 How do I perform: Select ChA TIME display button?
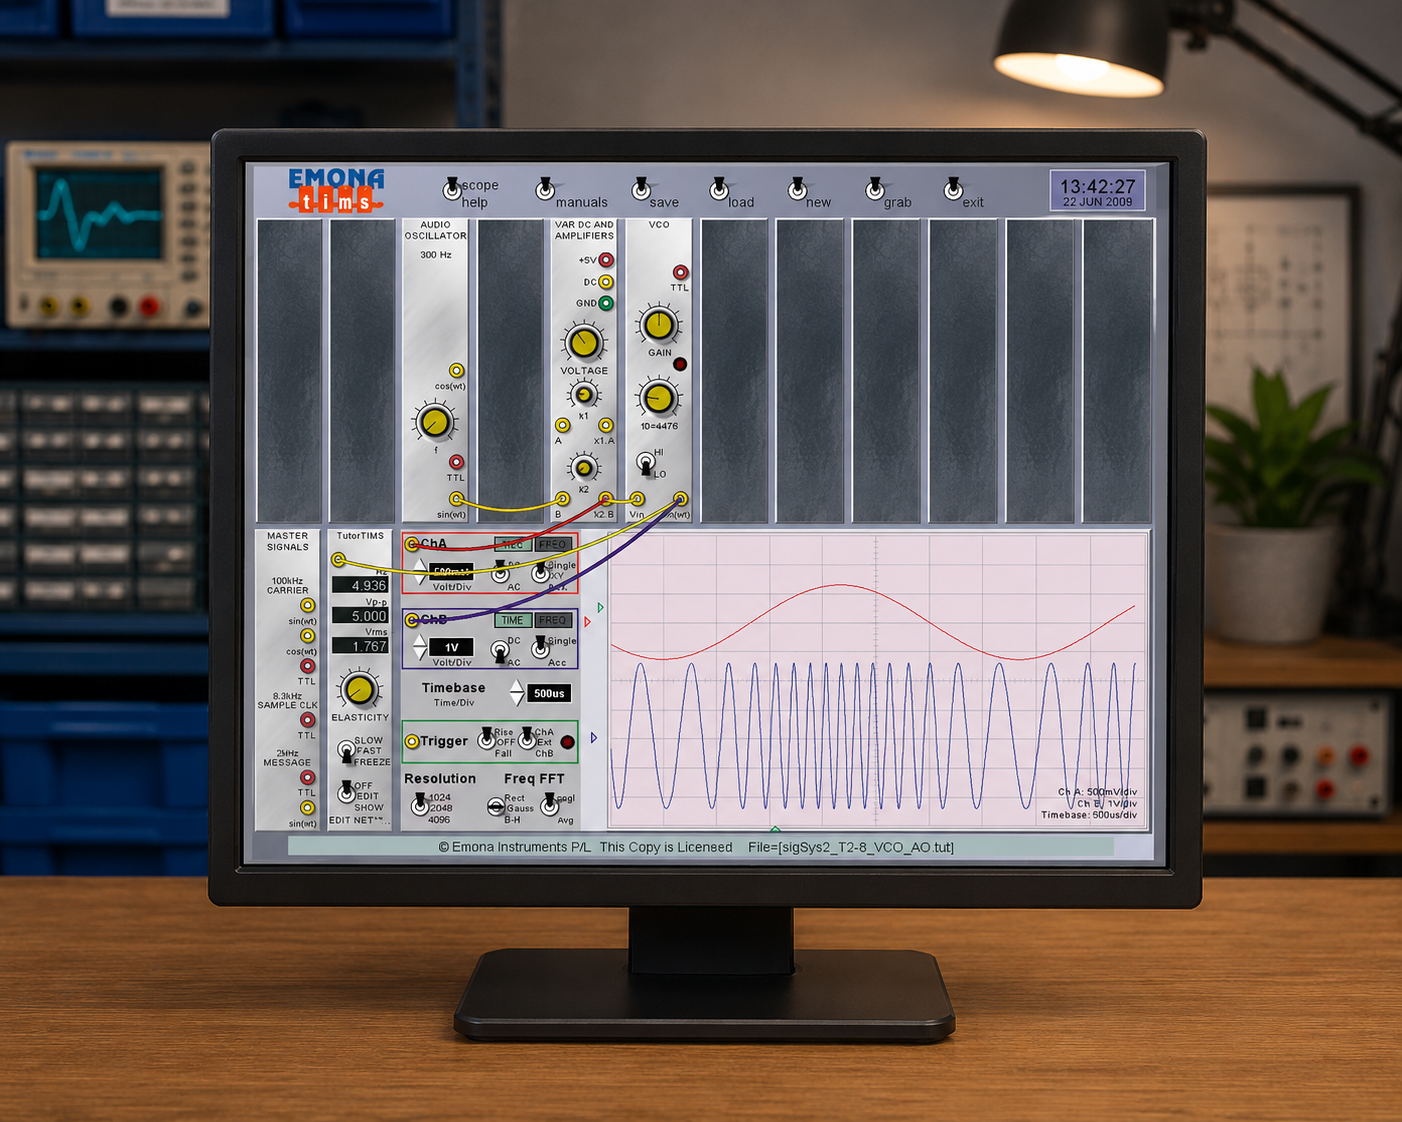(x=513, y=545)
